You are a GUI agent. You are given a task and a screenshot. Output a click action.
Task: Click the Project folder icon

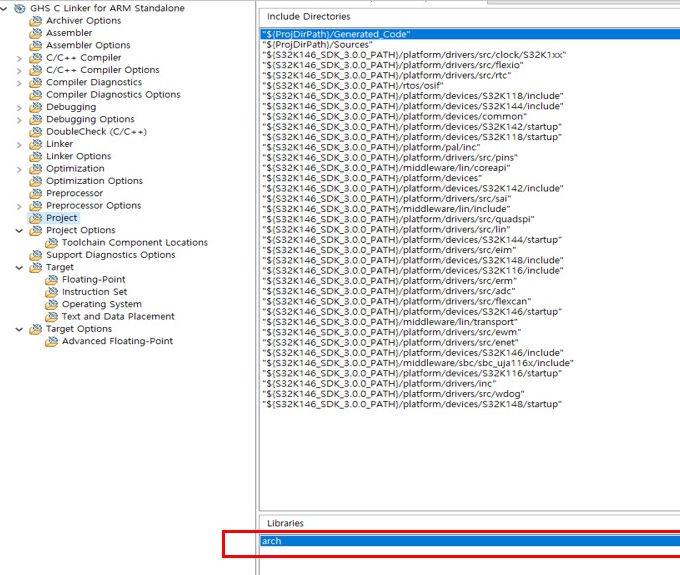coord(36,218)
